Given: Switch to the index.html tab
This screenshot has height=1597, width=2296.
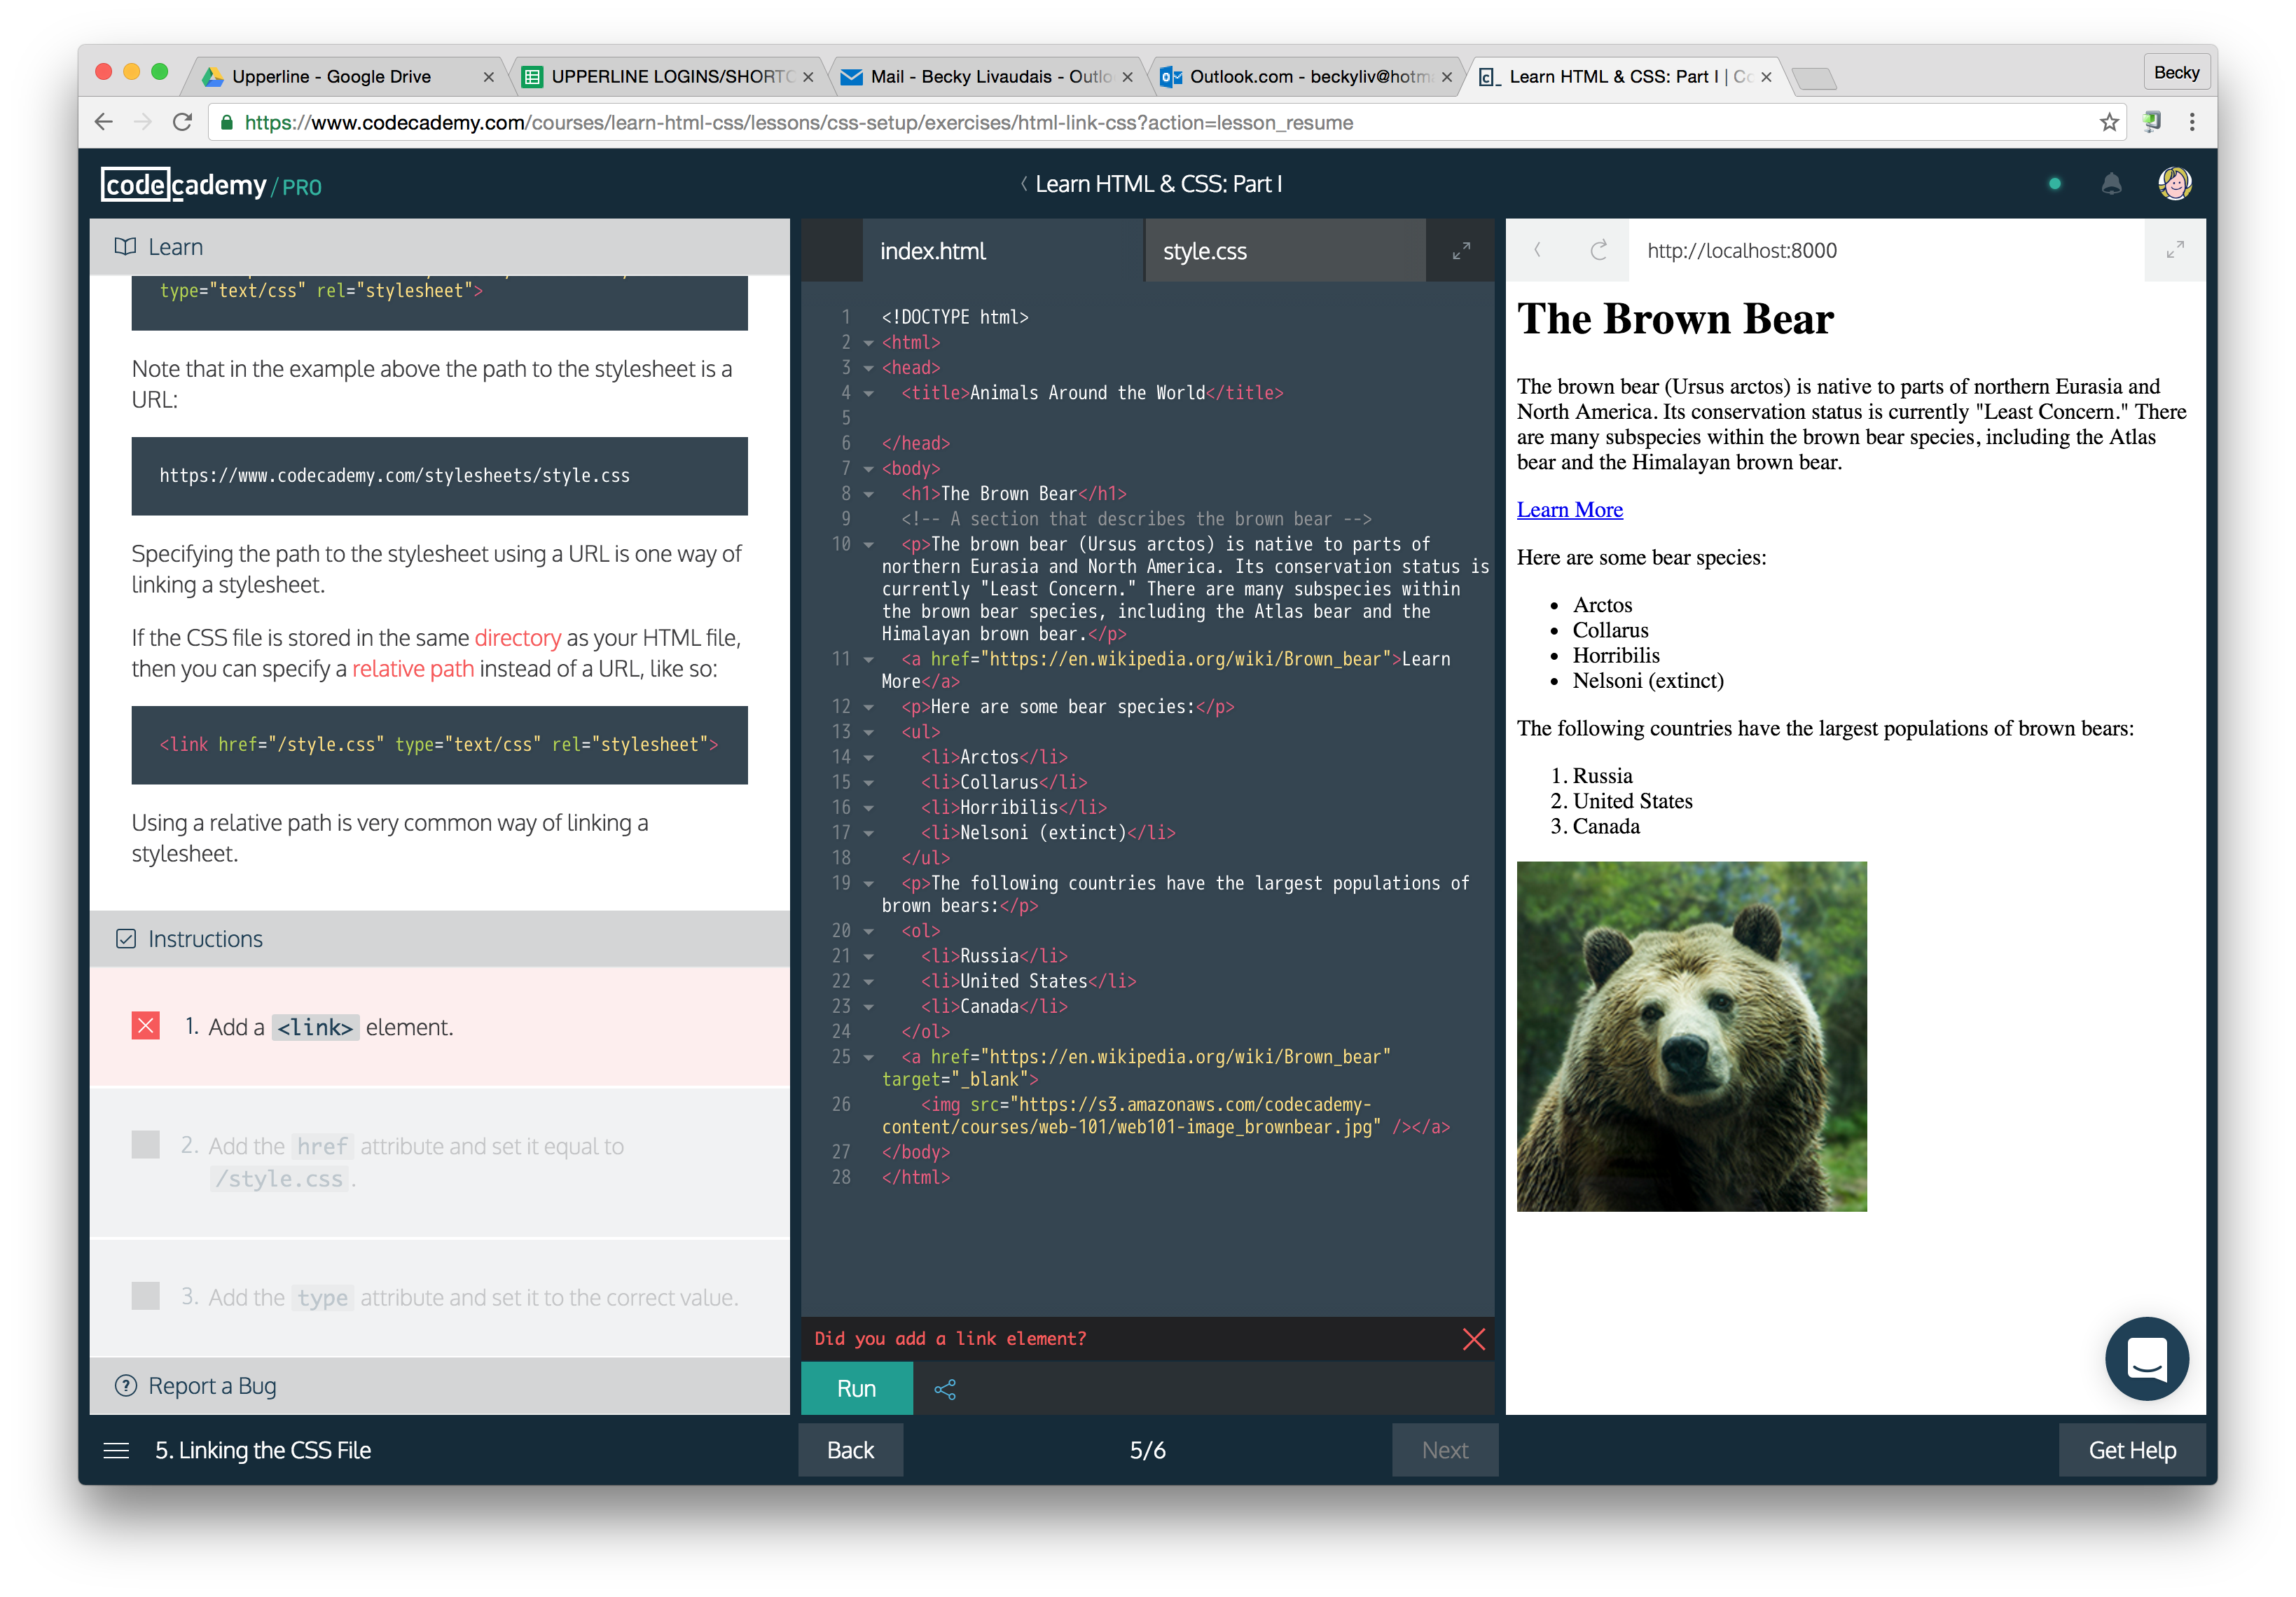Looking at the screenshot, I should click(x=1002, y=251).
